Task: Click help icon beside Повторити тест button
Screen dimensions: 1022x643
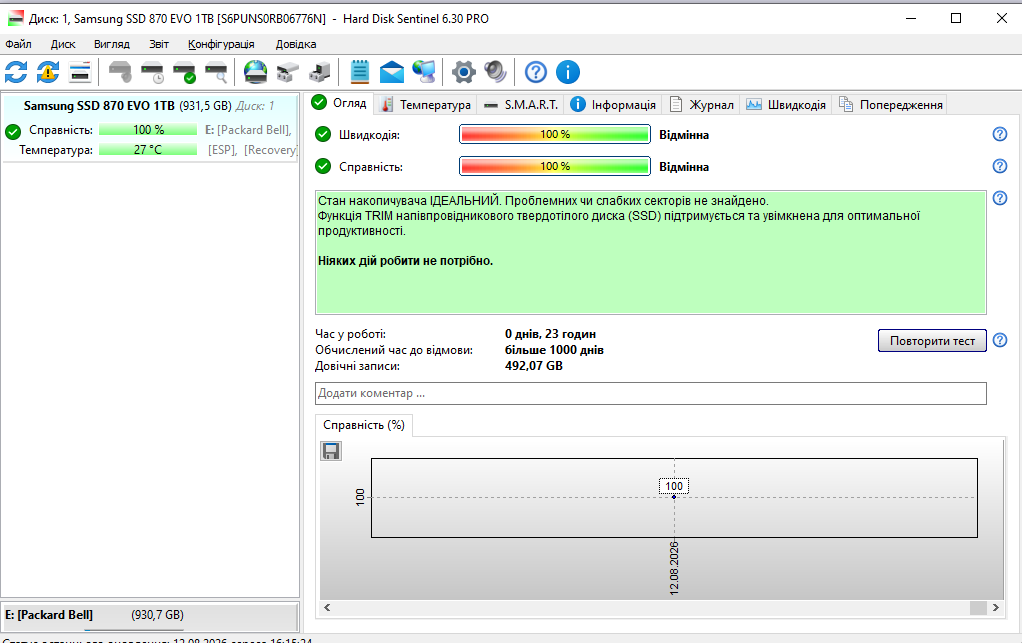Action: coord(1000,340)
